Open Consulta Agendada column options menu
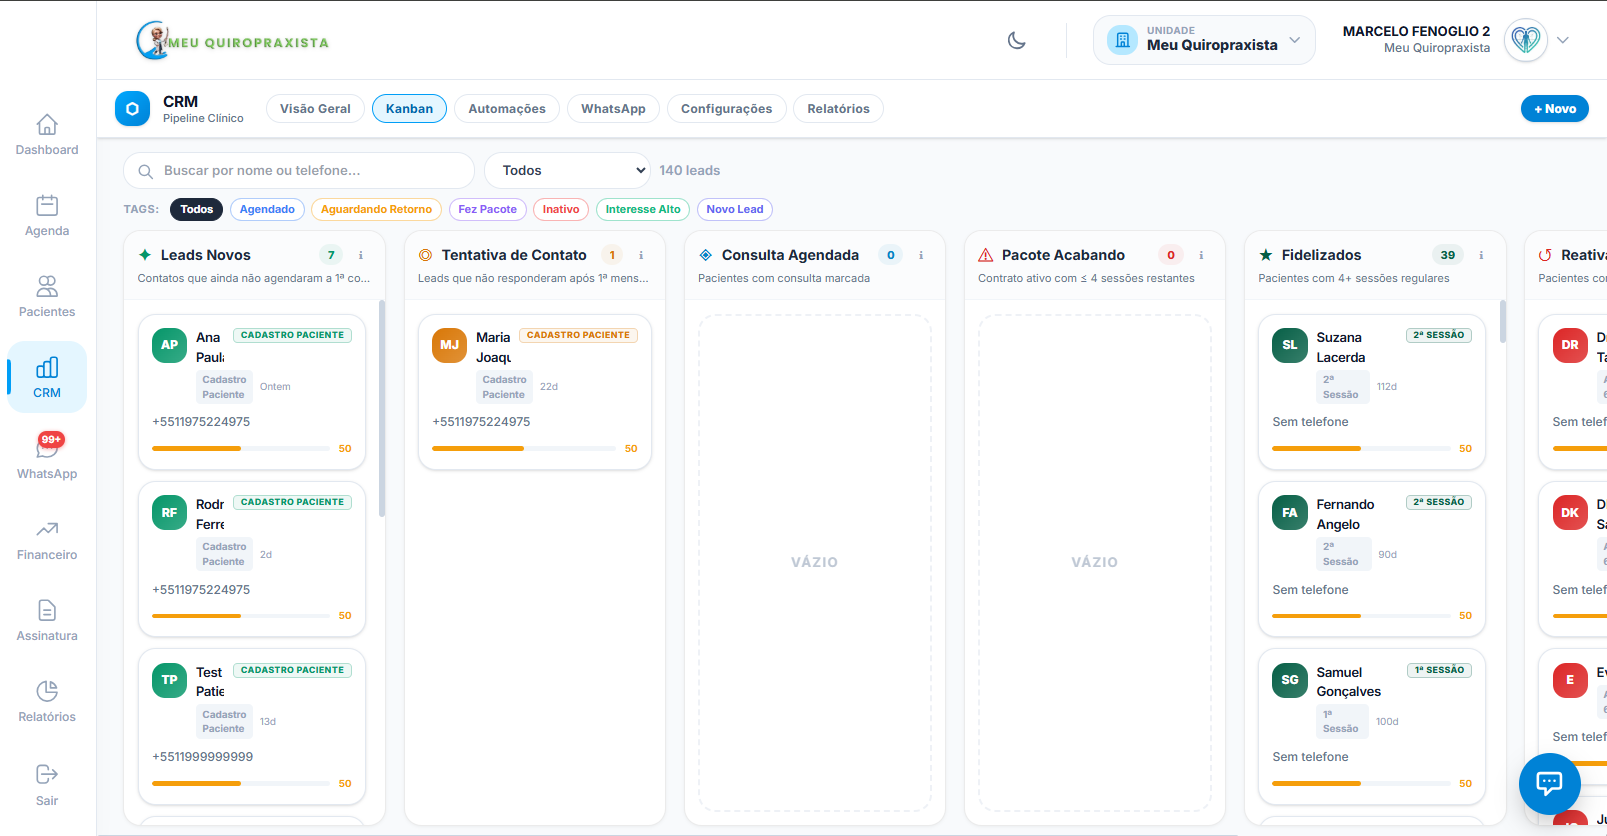 921,255
